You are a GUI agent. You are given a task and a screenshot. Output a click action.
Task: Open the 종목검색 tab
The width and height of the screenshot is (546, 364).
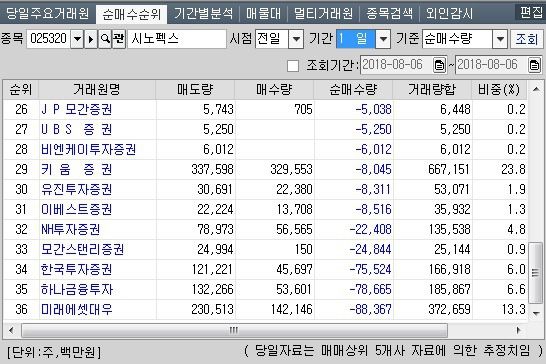[x=389, y=14]
